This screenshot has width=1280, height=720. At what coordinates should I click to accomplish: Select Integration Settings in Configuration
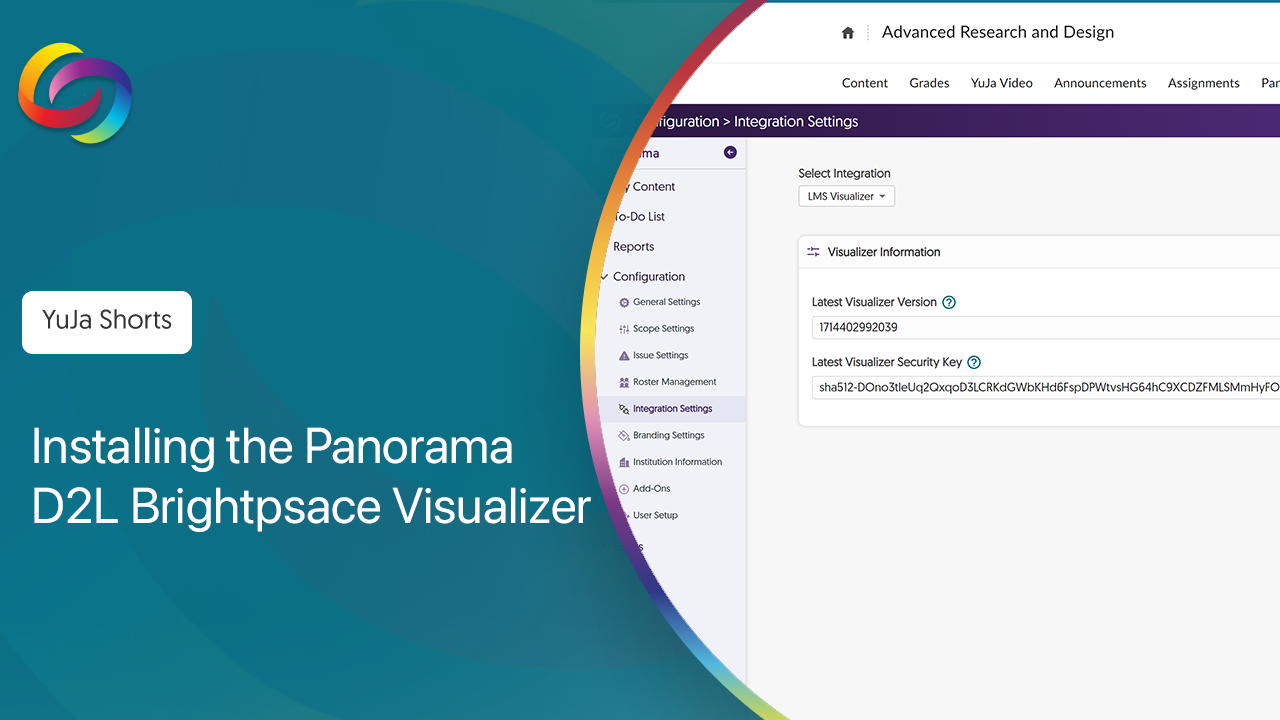click(x=673, y=409)
